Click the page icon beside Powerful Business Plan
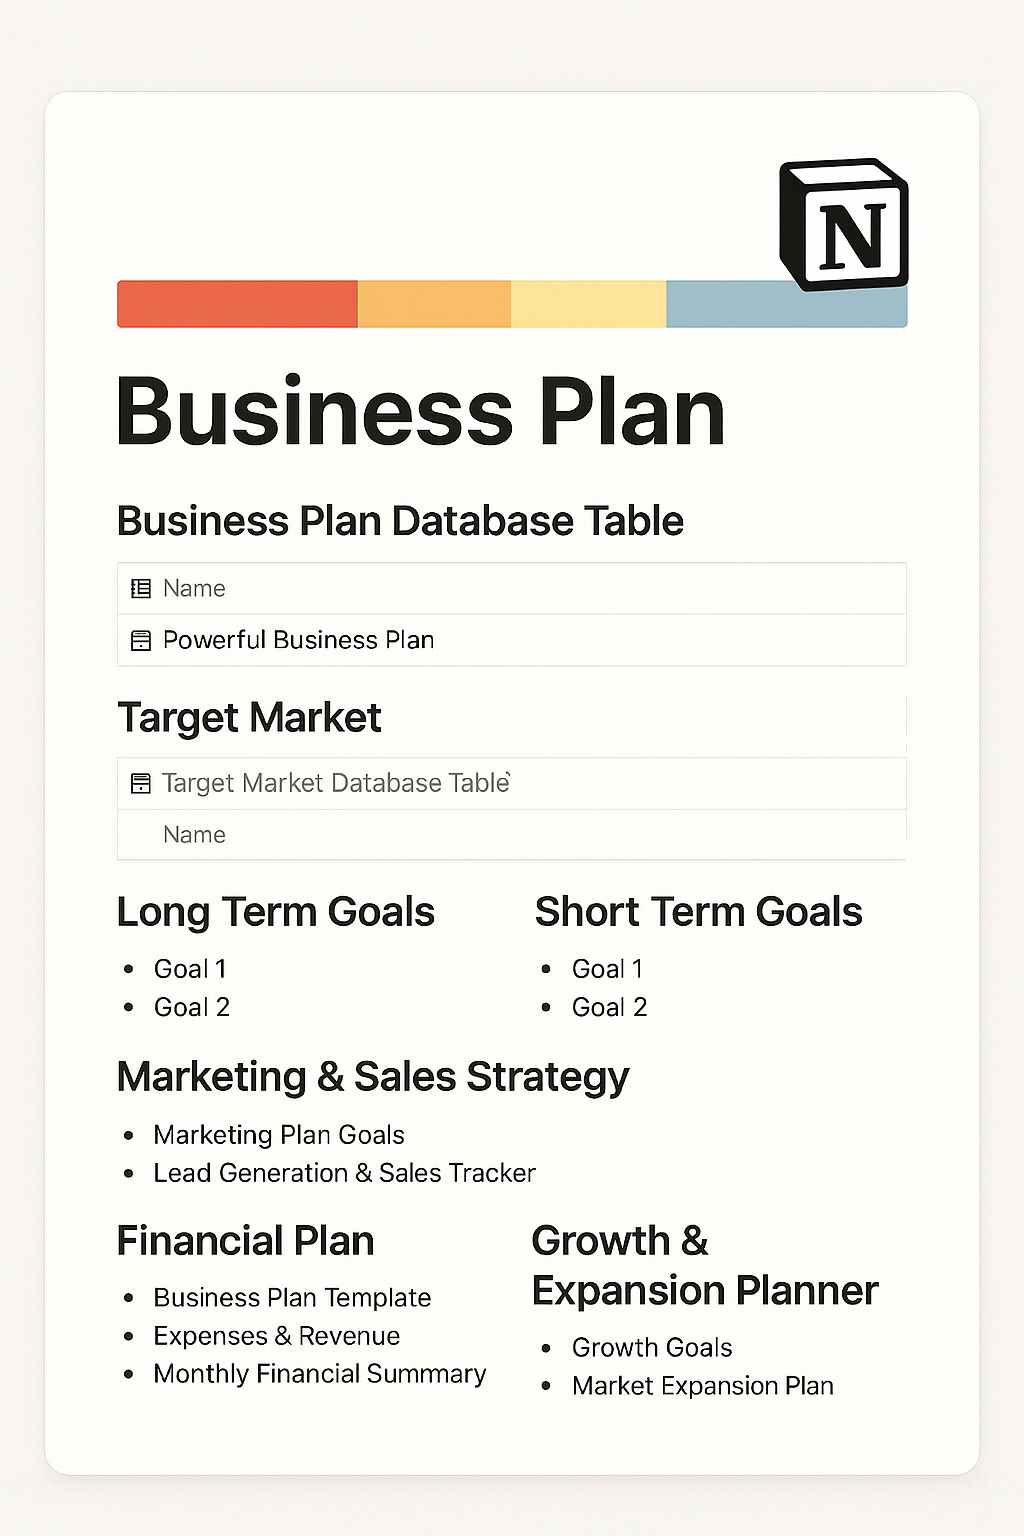Image resolution: width=1024 pixels, height=1536 pixels. pos(141,641)
